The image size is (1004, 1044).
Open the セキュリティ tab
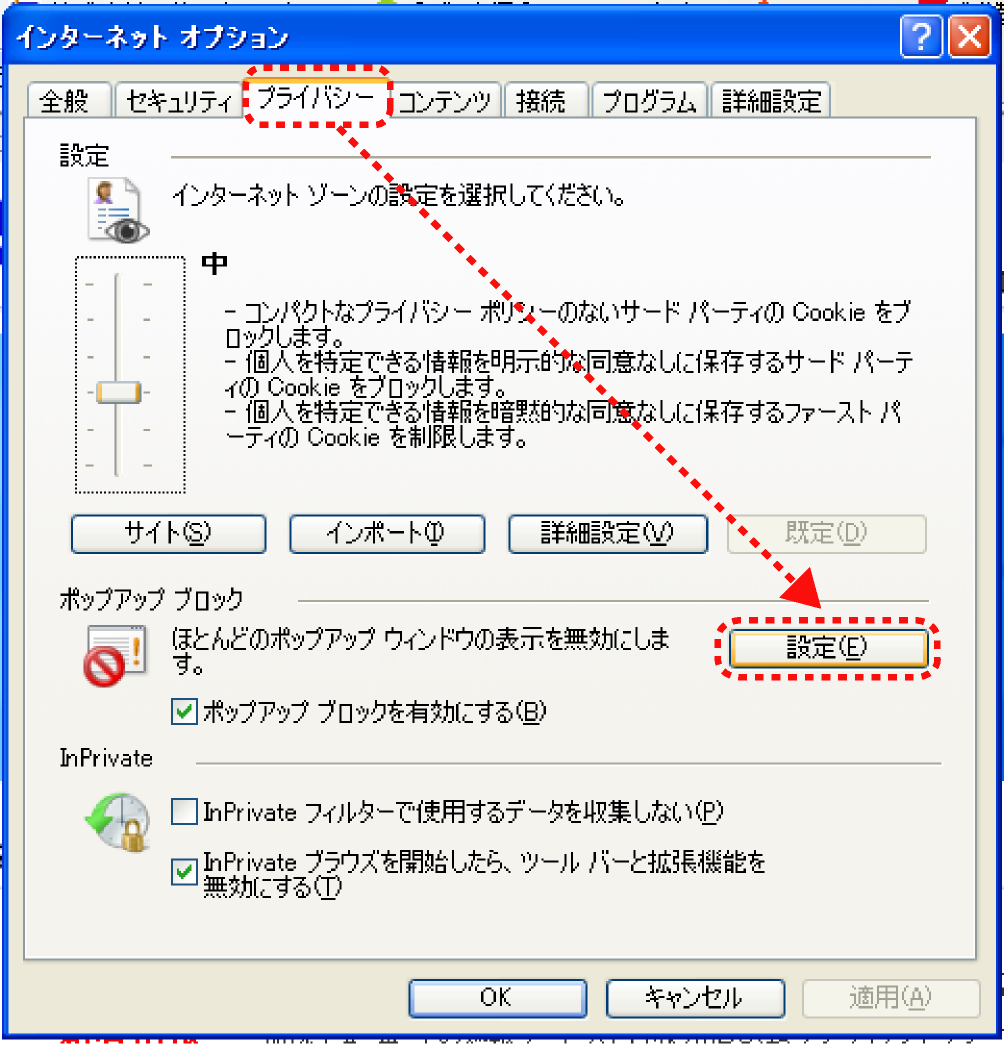[x=178, y=101]
